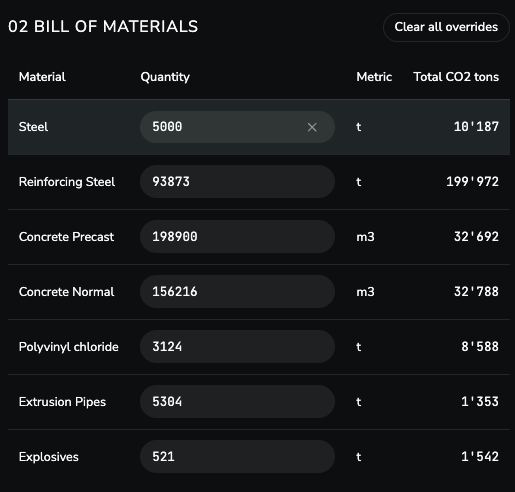The width and height of the screenshot is (515, 492).
Task: Select the 10'187 CO2 value for Steel
Action: (x=476, y=127)
